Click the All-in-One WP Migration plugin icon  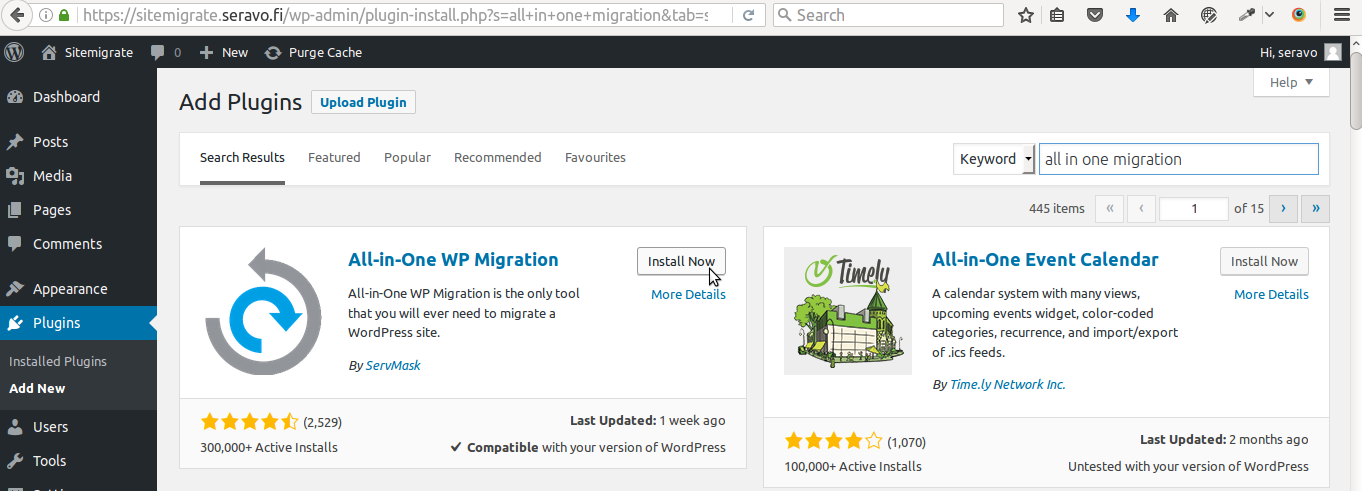point(263,311)
